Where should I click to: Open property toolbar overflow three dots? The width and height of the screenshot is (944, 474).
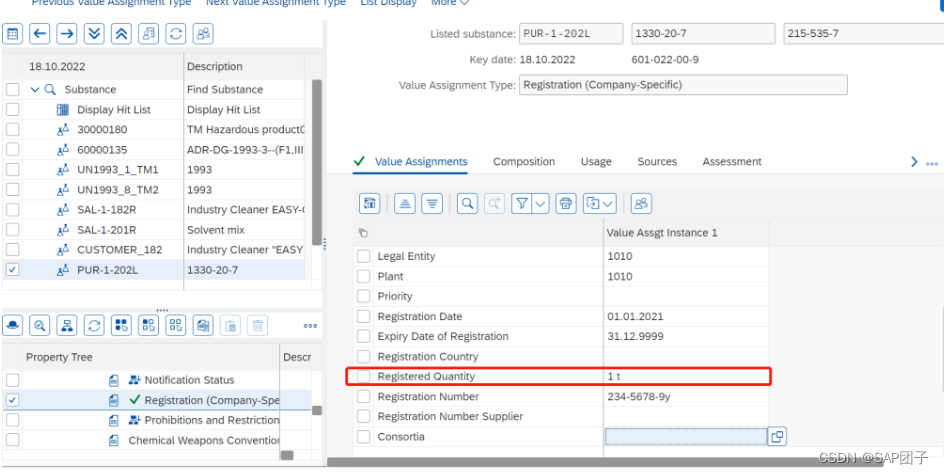[310, 326]
